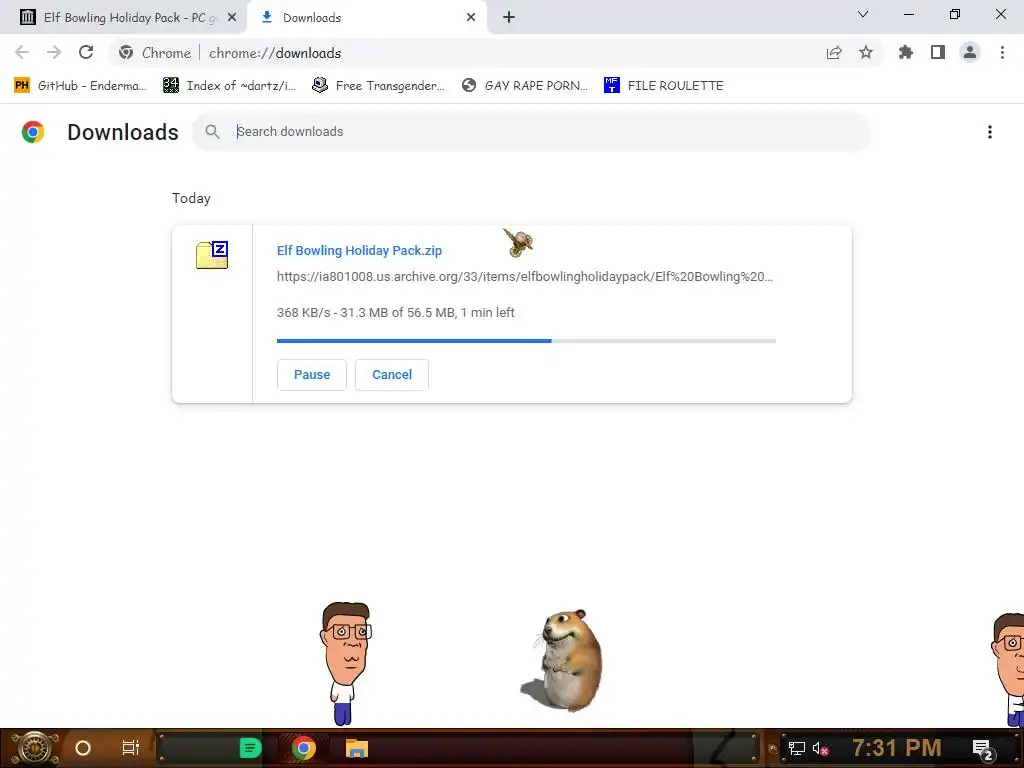
Task: Reload the Downloads page
Action: tap(86, 52)
